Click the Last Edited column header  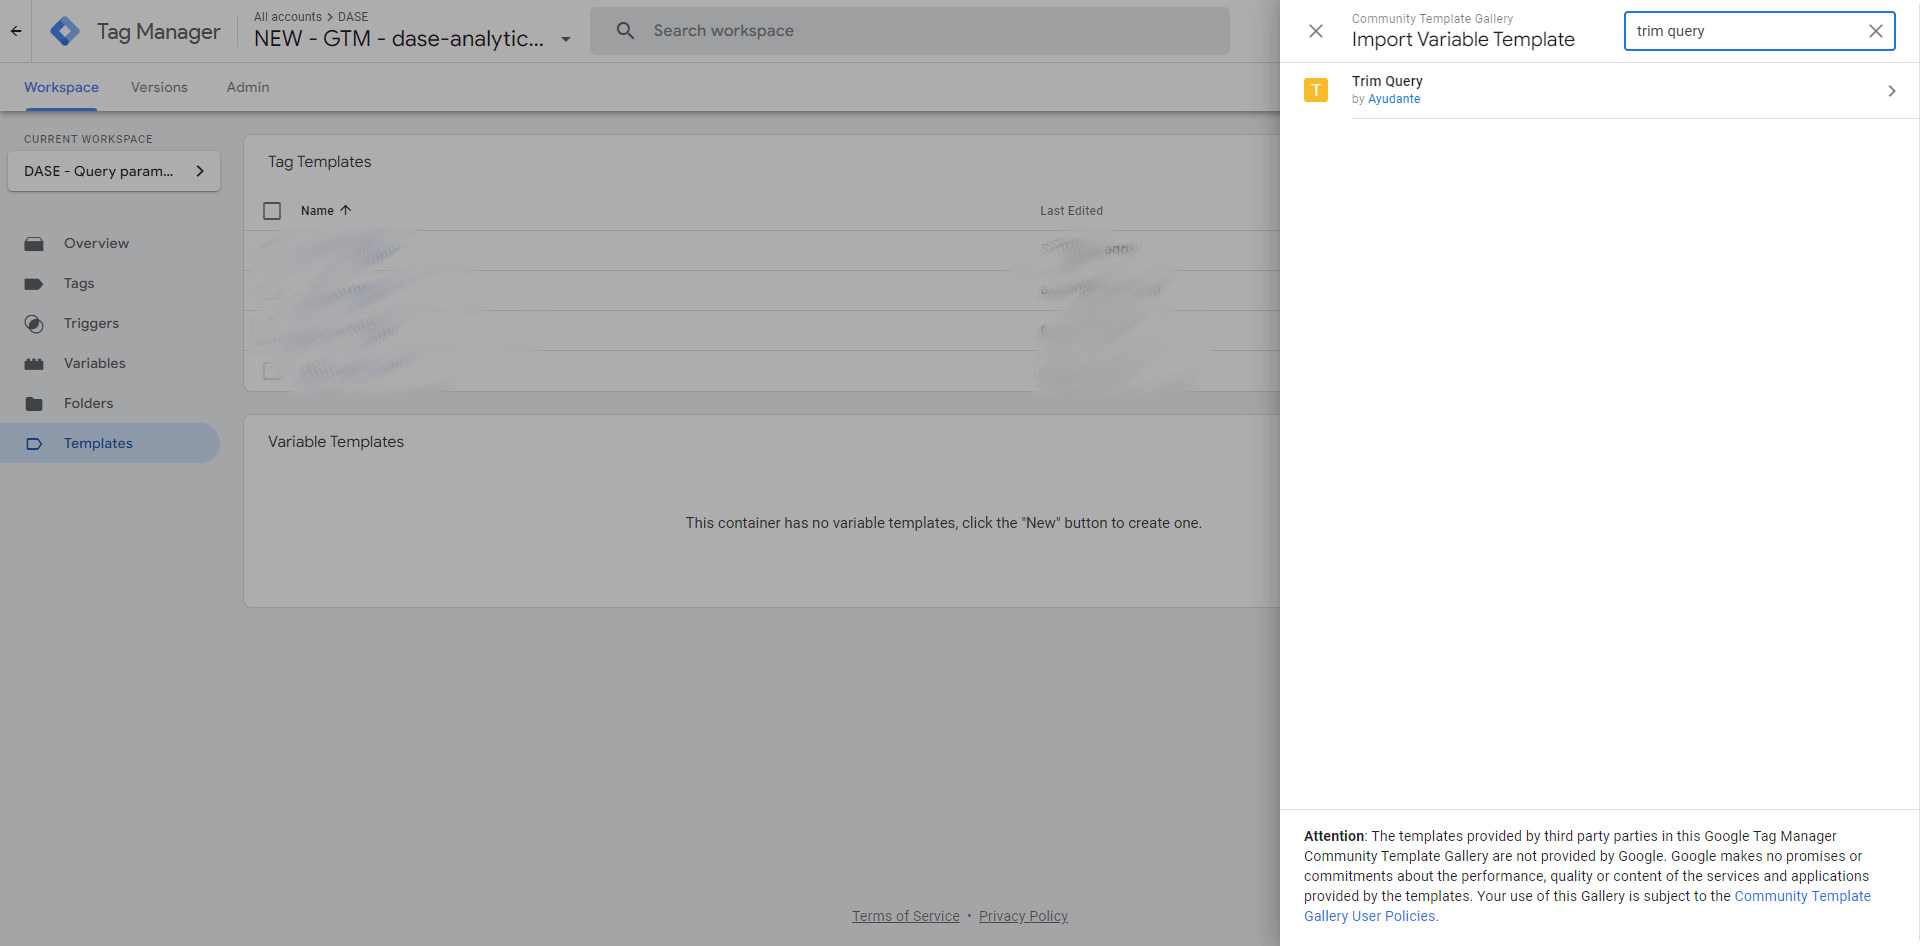[x=1071, y=211]
